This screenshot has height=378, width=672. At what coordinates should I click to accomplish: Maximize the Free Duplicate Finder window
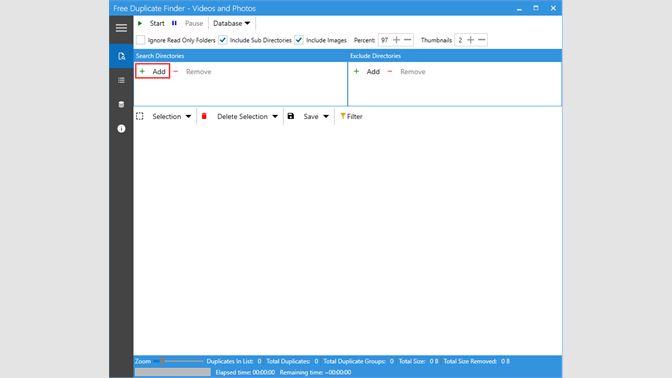(x=536, y=8)
